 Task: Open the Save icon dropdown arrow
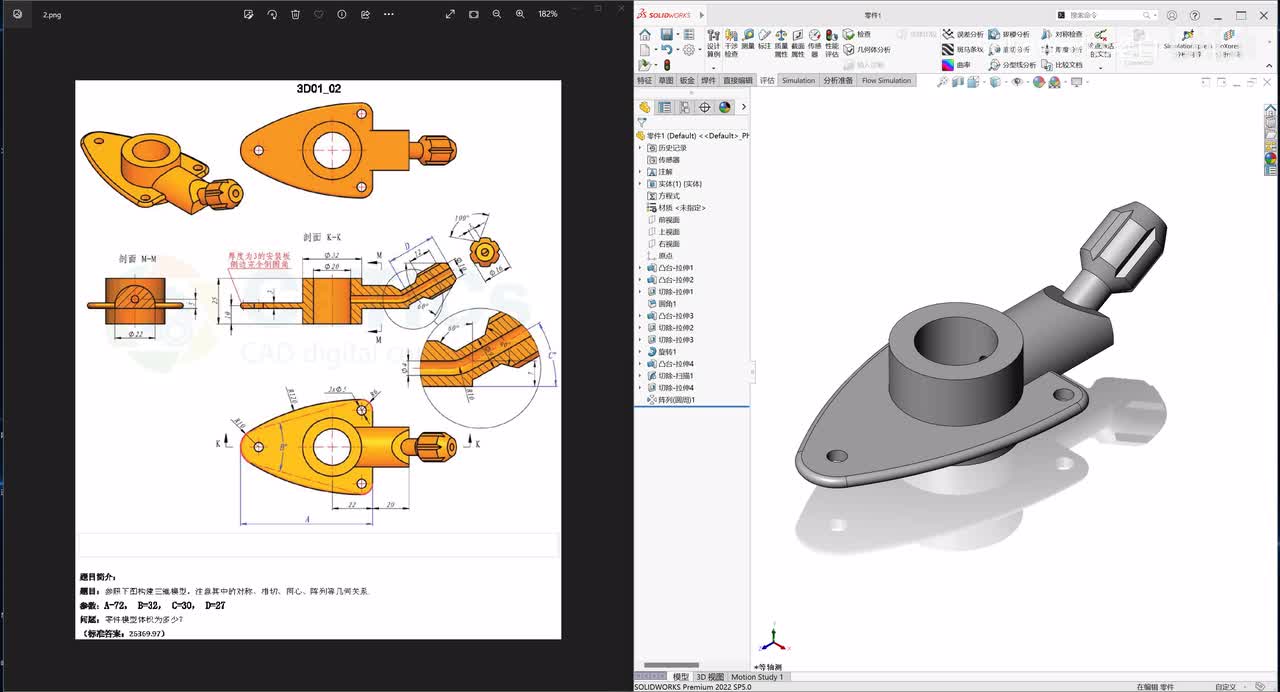click(677, 35)
